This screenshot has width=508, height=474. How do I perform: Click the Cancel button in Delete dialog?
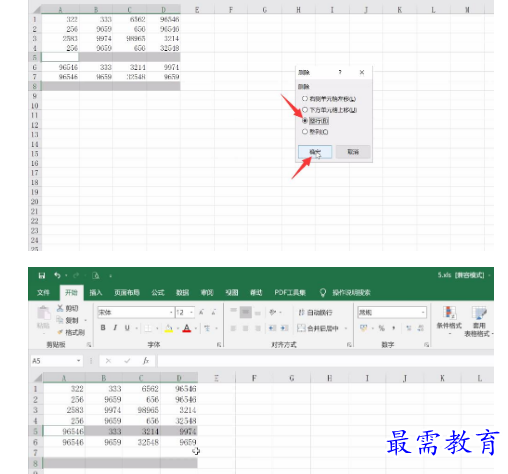pos(353,152)
